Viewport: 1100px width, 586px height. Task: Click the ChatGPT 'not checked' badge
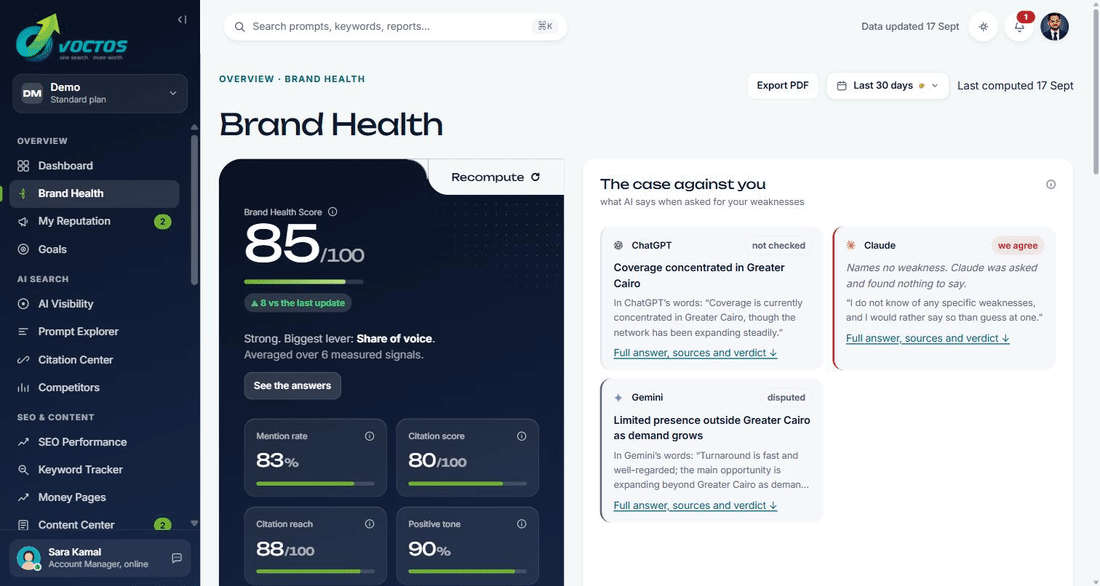tap(778, 246)
